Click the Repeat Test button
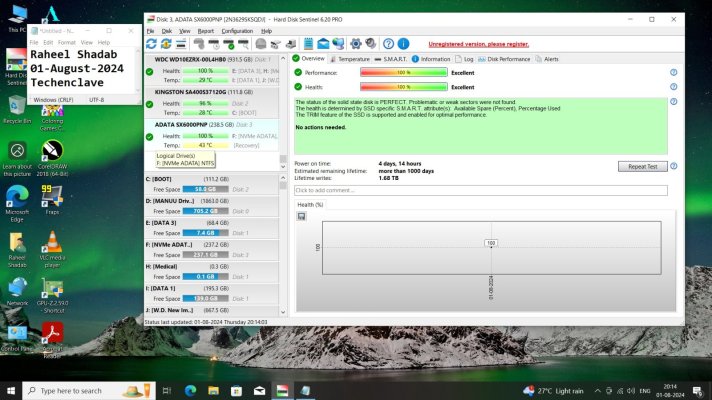 (x=643, y=167)
